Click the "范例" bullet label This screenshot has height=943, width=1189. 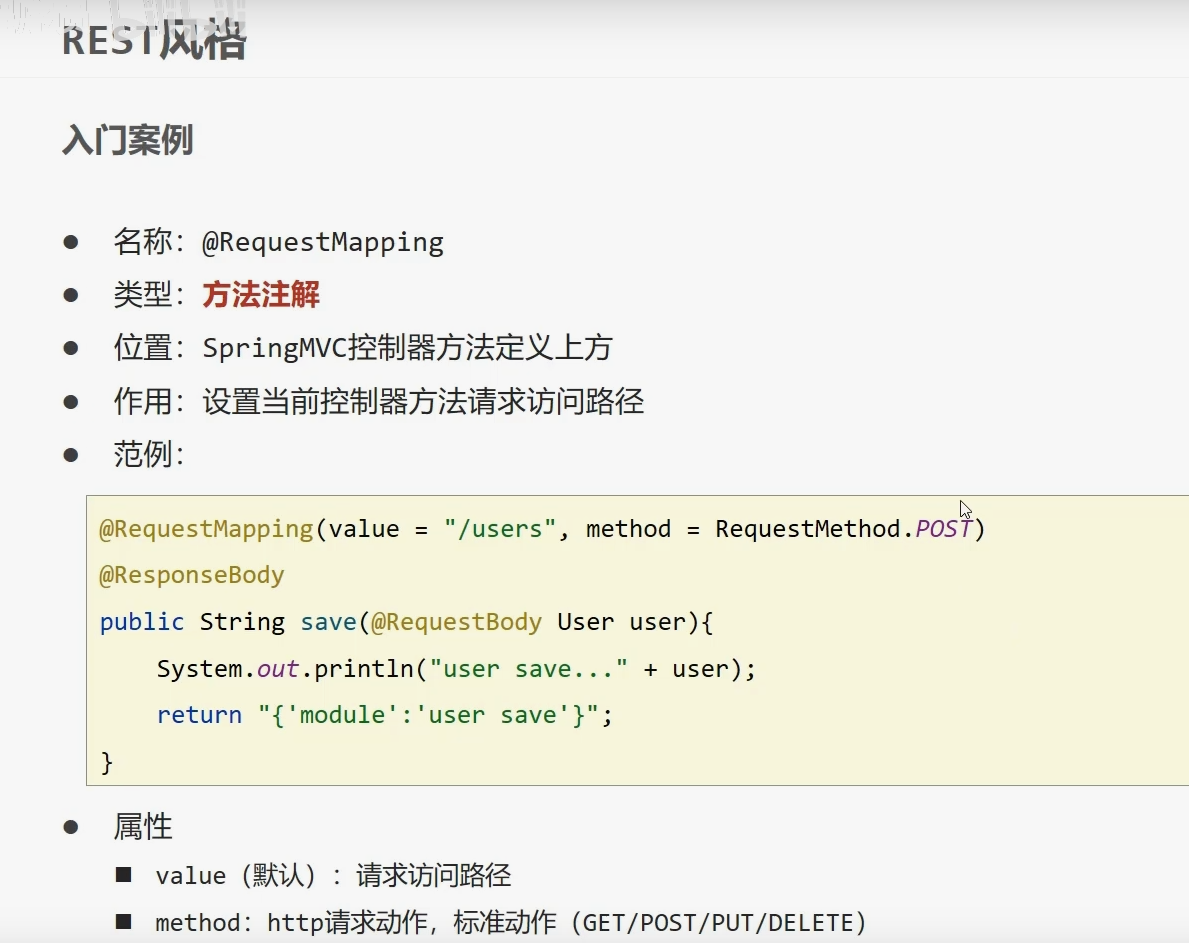(148, 454)
